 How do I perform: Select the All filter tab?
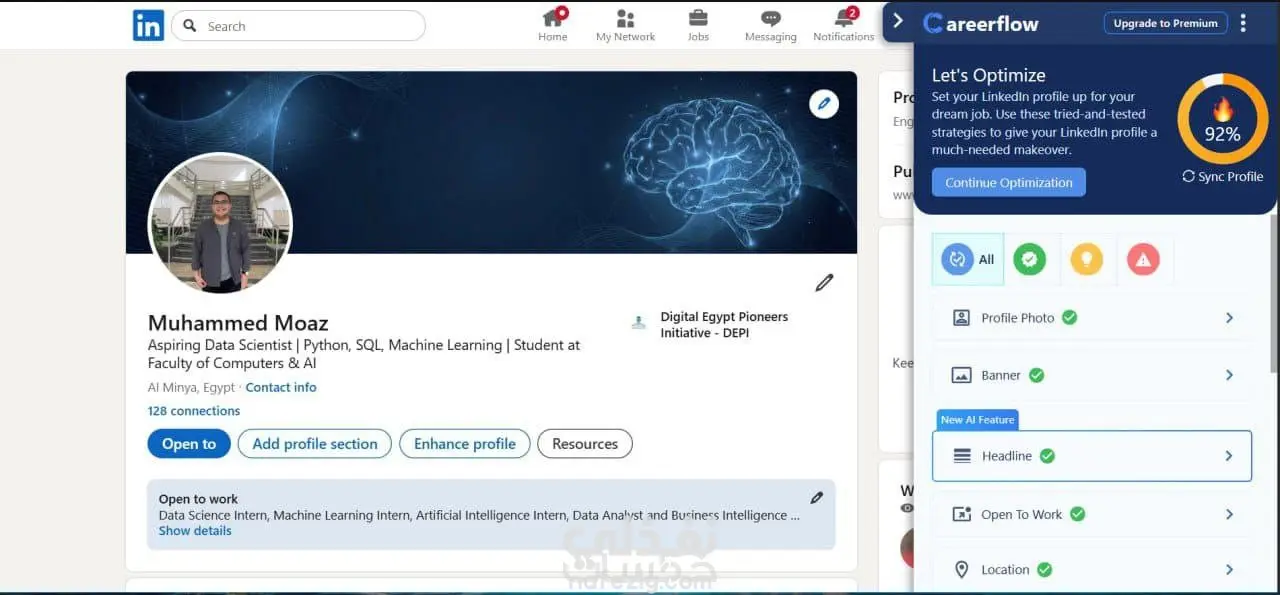pyautogui.click(x=968, y=260)
